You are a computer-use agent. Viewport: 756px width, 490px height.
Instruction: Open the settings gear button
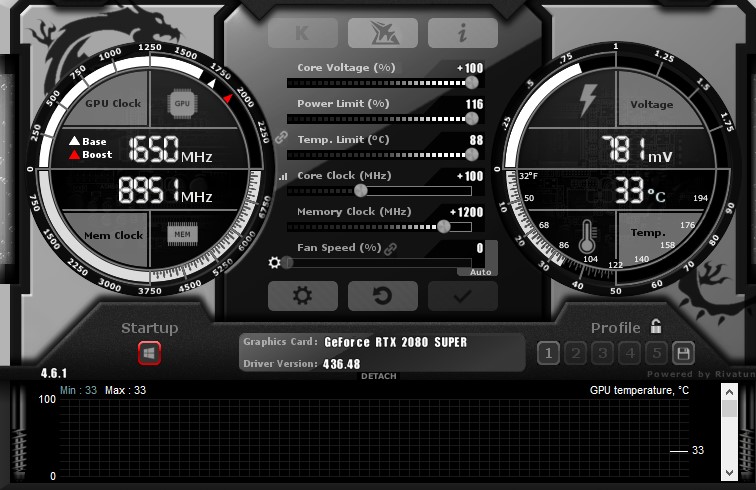click(x=302, y=296)
